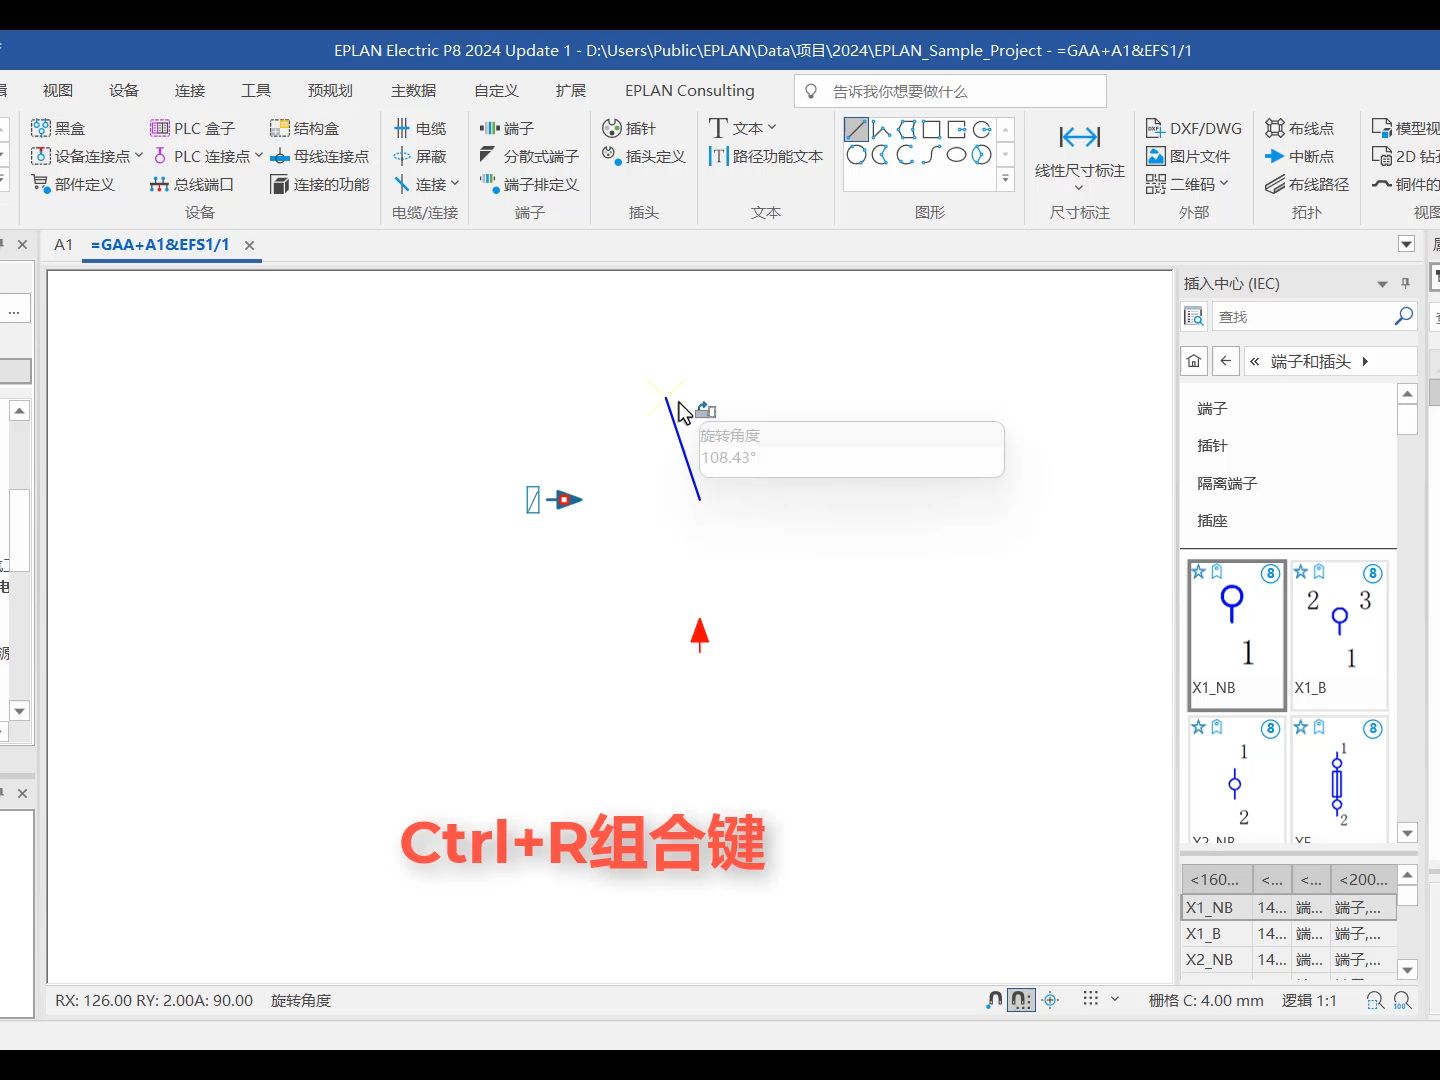Click the 查找 search field
Image resolution: width=1440 pixels, height=1080 pixels.
click(1300, 316)
